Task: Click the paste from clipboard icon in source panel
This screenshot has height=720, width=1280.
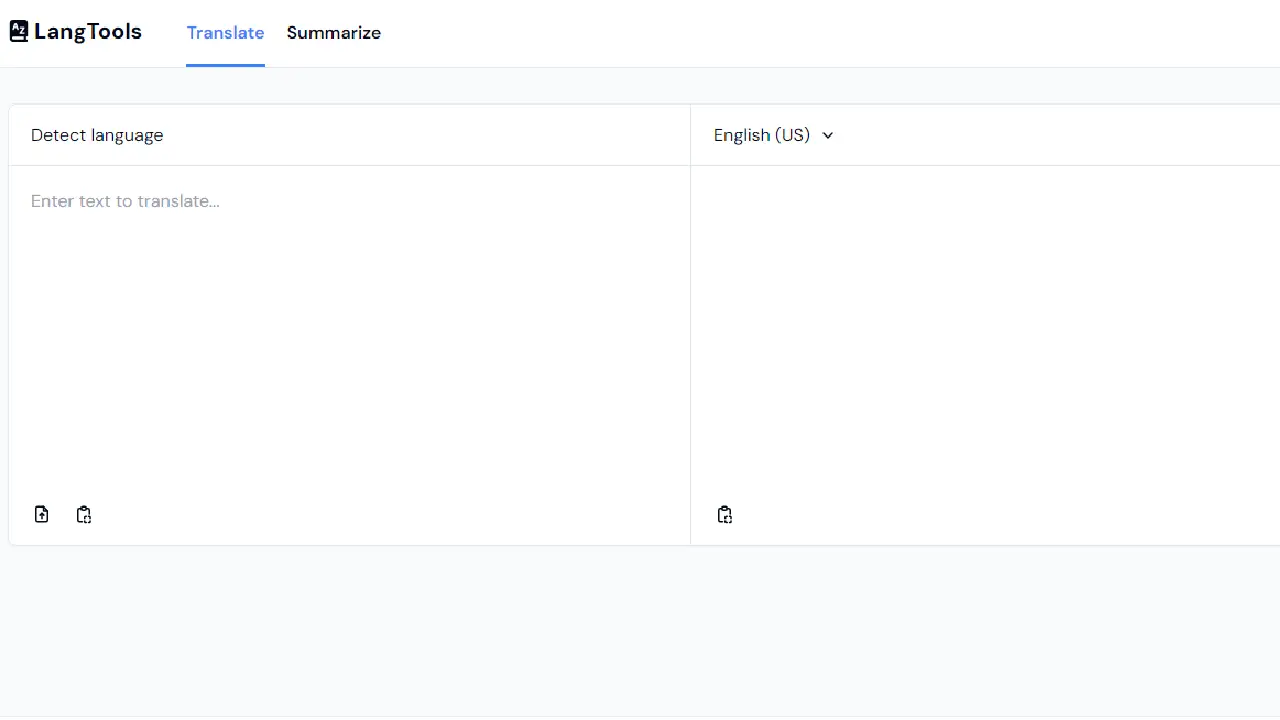Action: [84, 514]
